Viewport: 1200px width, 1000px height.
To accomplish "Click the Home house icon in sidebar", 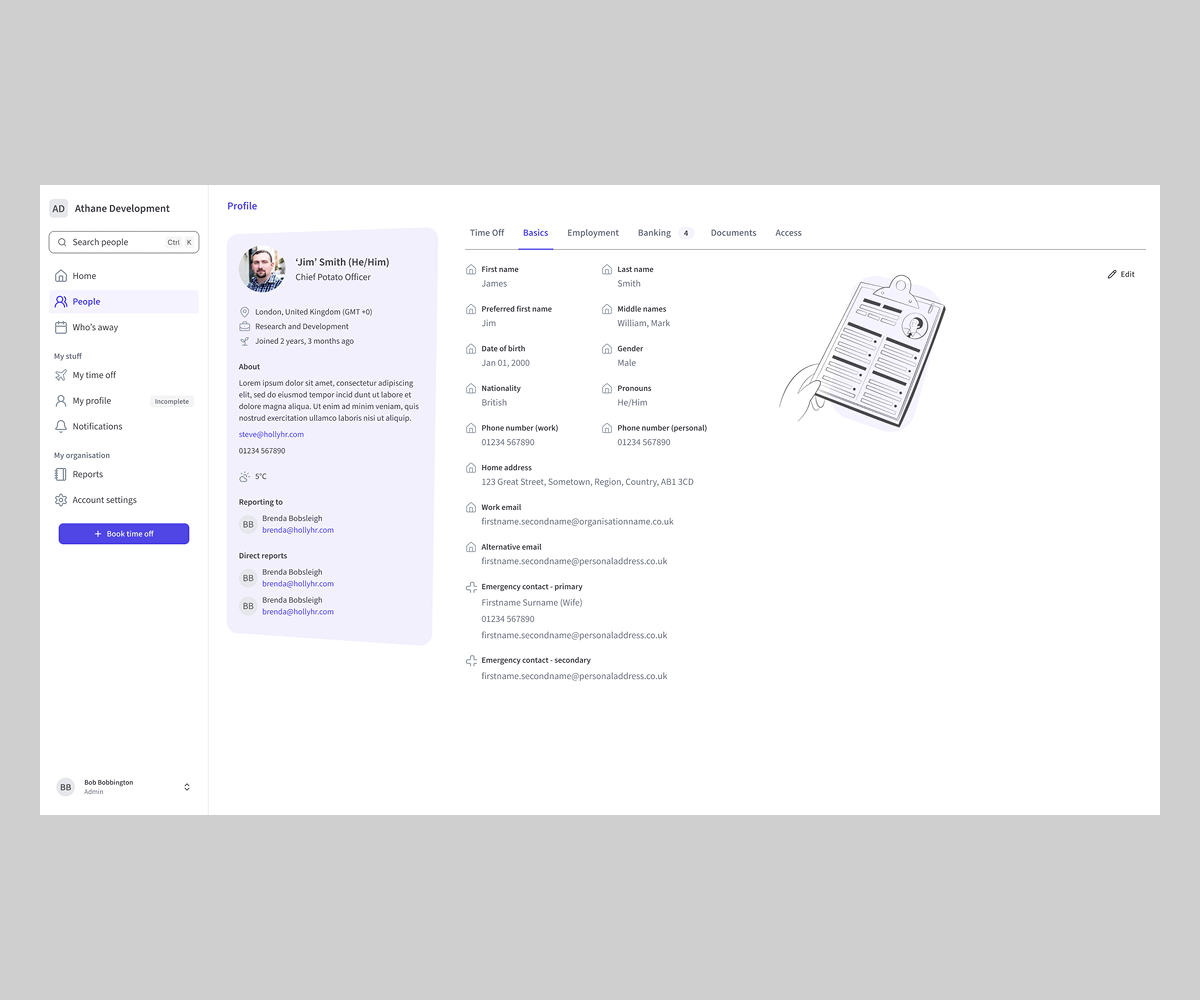I will 61,276.
